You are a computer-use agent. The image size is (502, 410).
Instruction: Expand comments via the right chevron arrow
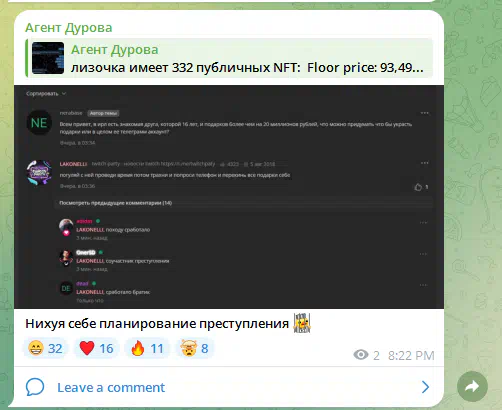pos(425,387)
